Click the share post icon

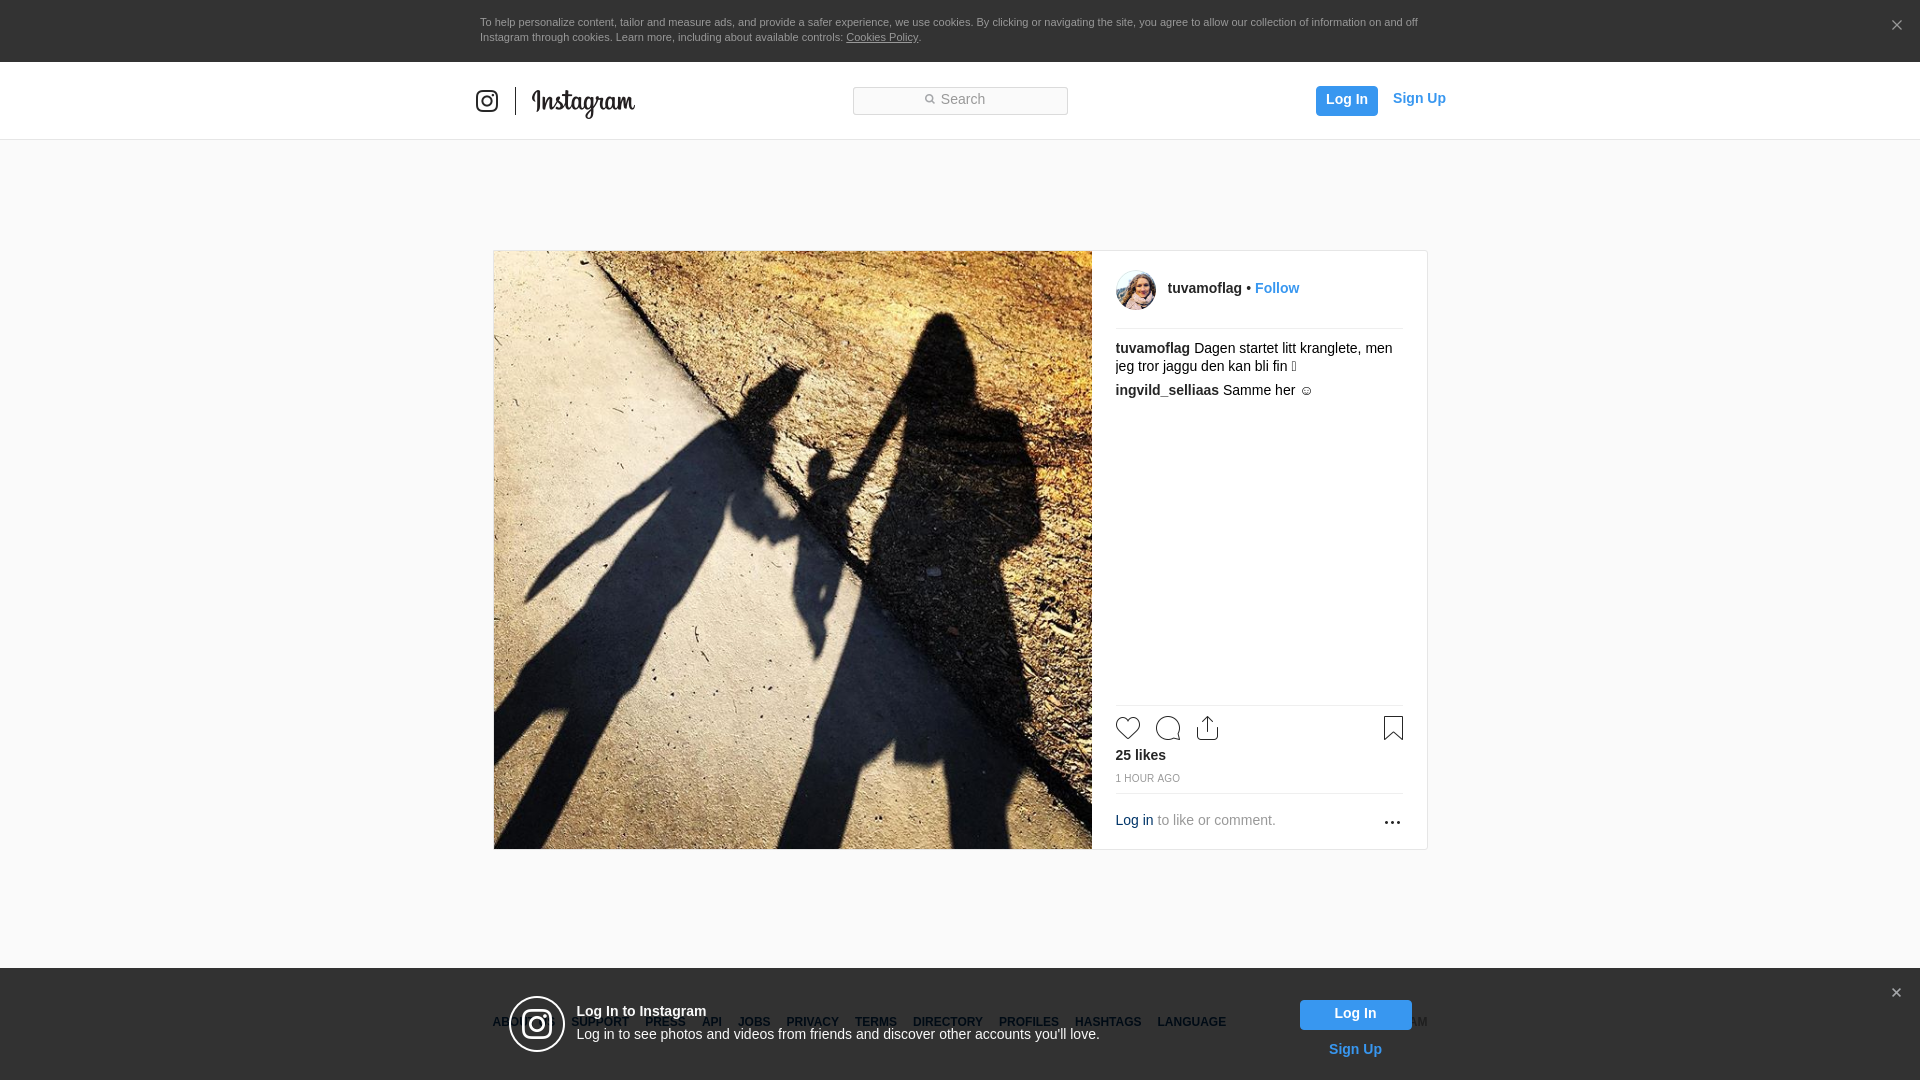(x=1207, y=728)
